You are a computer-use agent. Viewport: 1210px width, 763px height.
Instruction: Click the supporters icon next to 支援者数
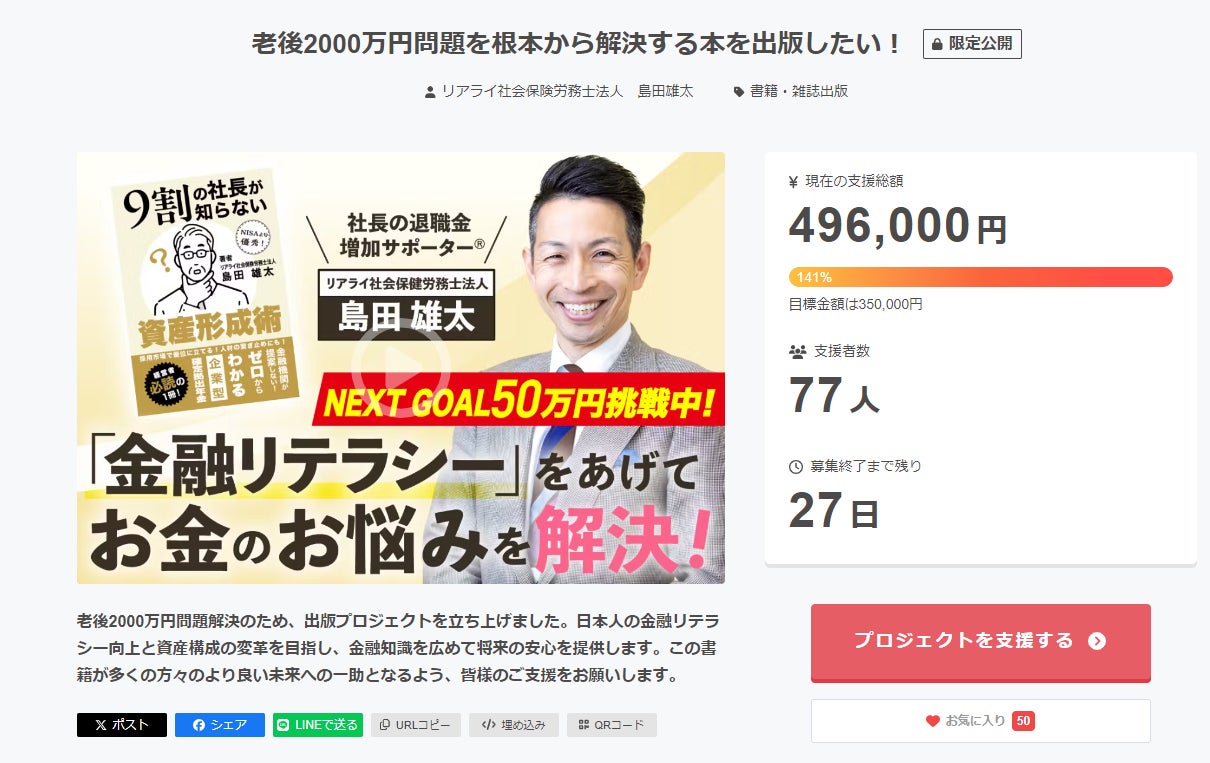coord(797,352)
